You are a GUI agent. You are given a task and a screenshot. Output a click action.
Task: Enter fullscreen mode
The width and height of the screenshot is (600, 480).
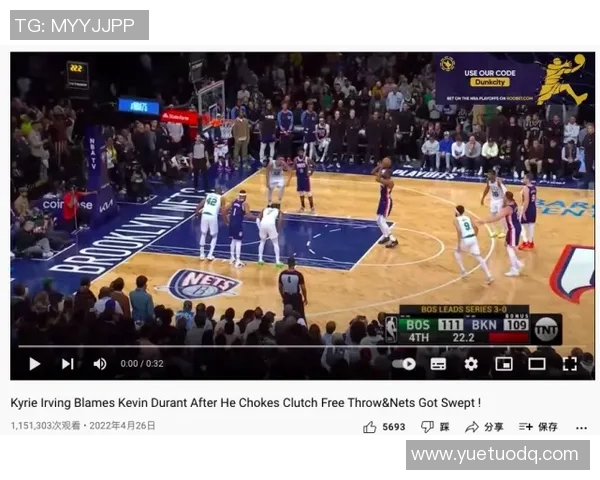(570, 364)
